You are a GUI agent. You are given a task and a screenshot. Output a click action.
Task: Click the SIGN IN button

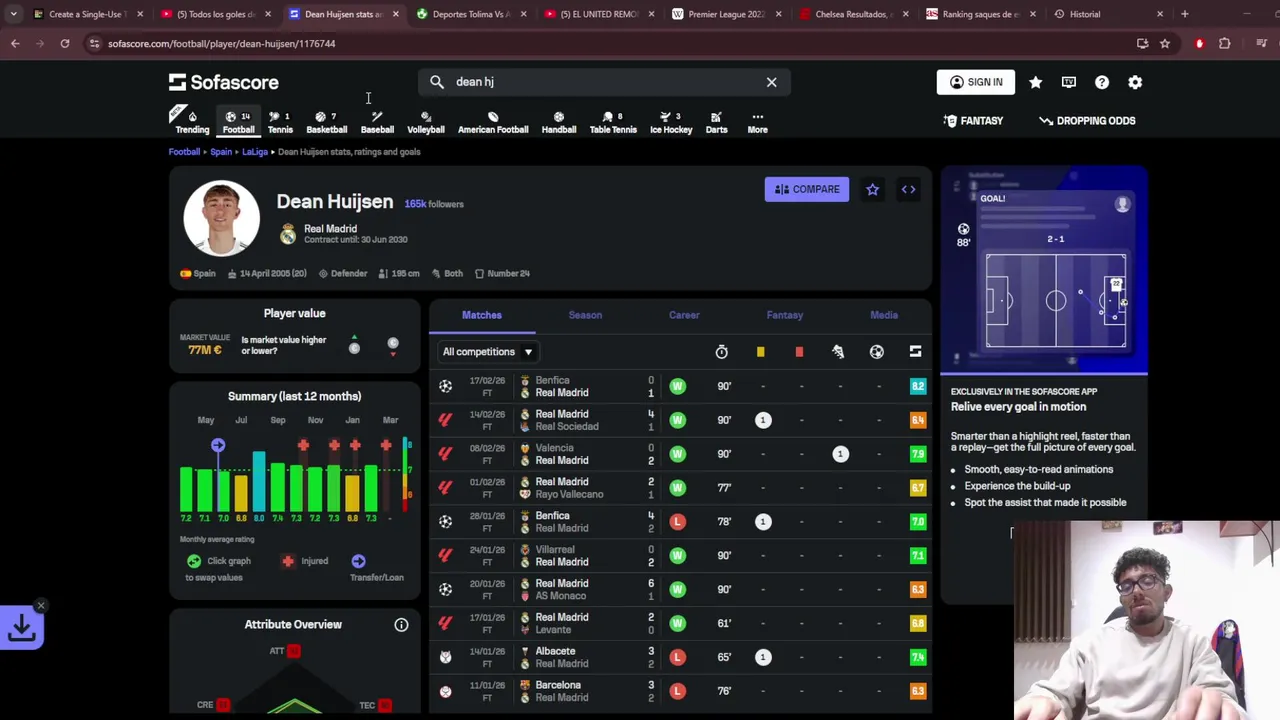click(x=976, y=82)
